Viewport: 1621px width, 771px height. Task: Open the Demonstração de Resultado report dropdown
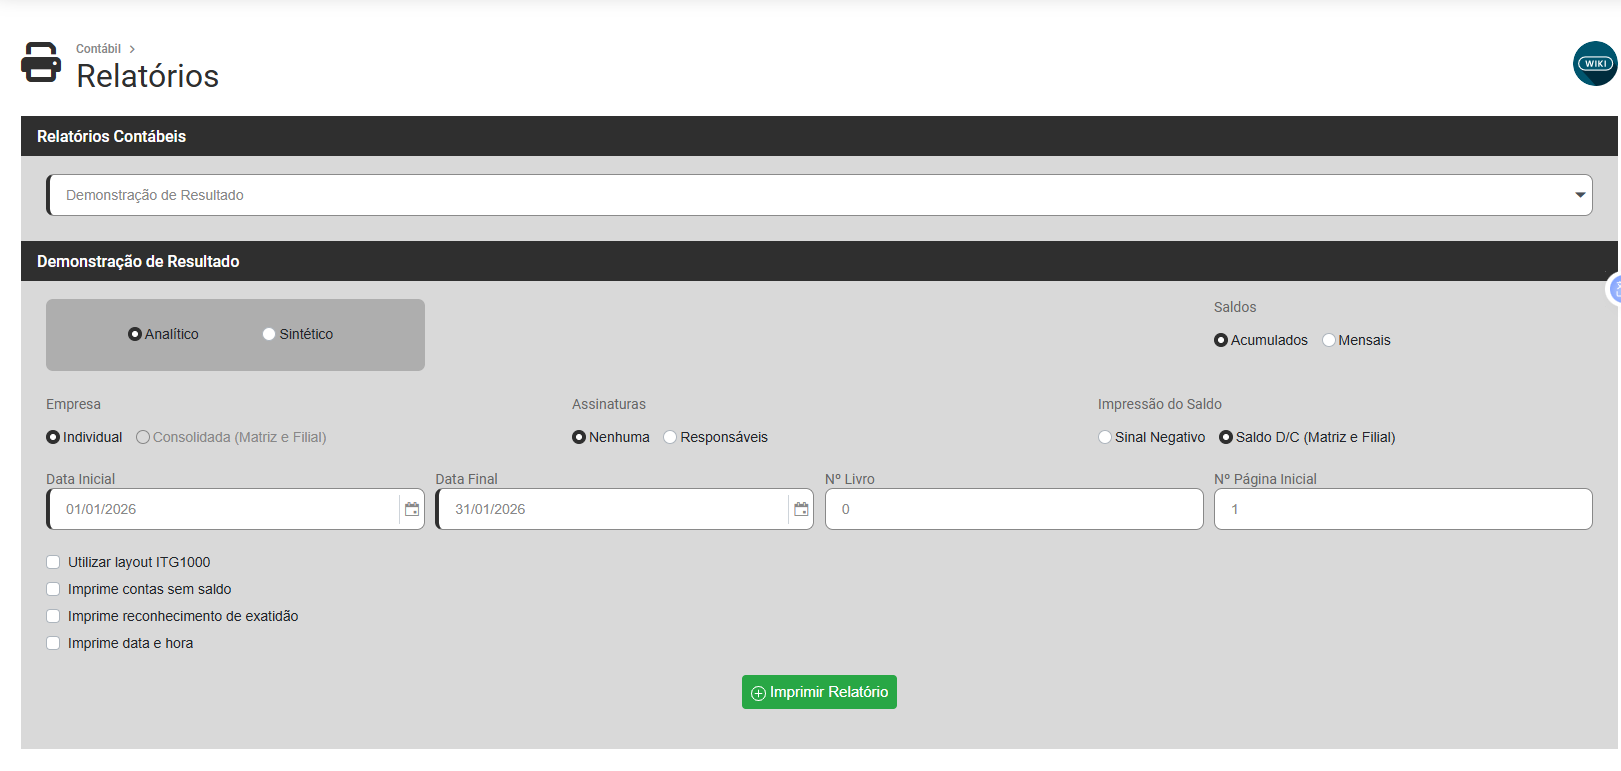point(819,195)
